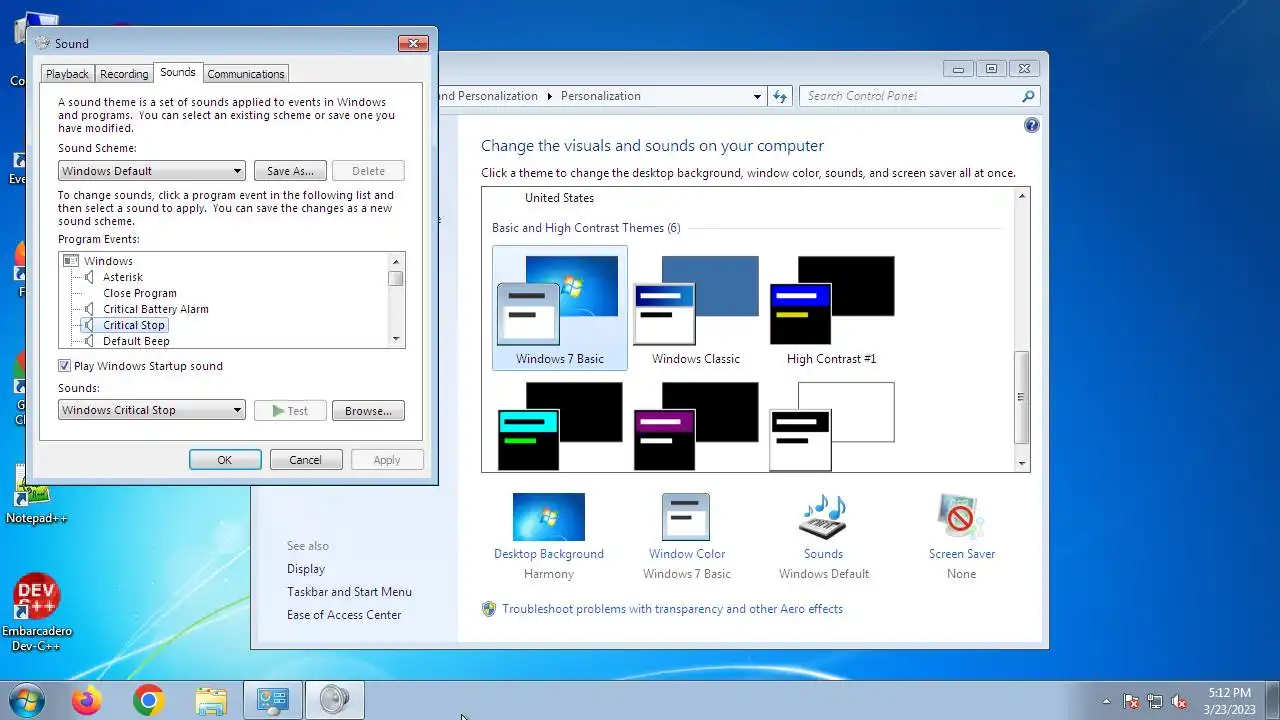Select the High Contrast #1 theme
Screen dimensions: 1280x720
[832, 309]
